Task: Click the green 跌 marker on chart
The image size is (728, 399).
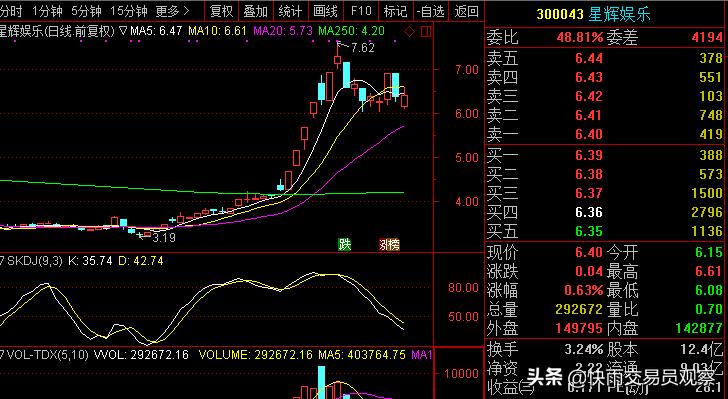Action: (344, 244)
